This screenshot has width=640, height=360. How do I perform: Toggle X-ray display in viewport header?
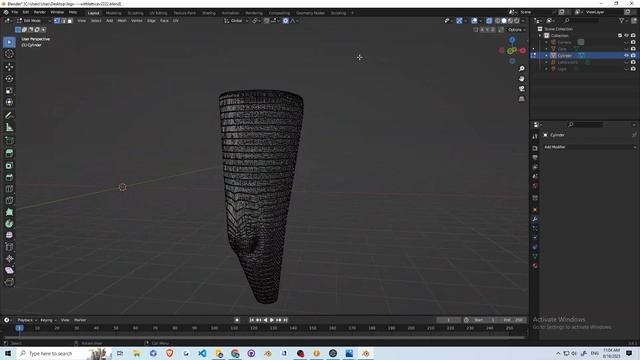[489, 20]
